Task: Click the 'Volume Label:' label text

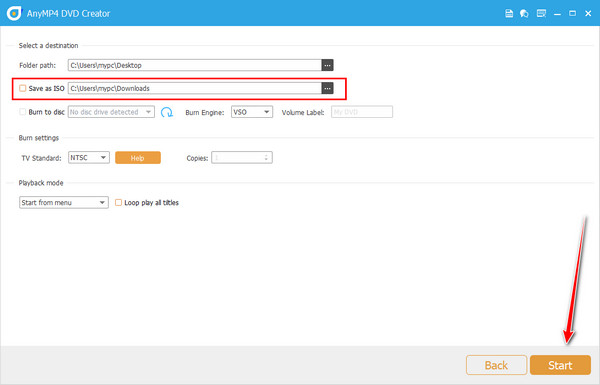Action: point(303,113)
